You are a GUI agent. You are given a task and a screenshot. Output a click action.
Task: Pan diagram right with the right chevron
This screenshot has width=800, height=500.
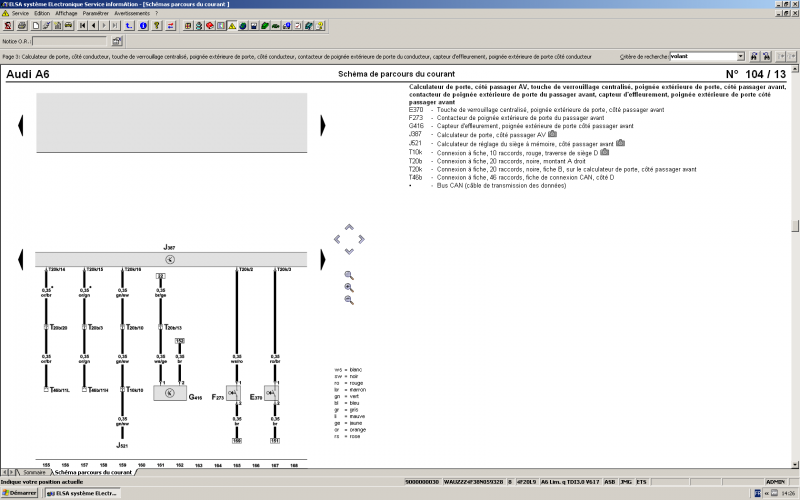pos(361,239)
